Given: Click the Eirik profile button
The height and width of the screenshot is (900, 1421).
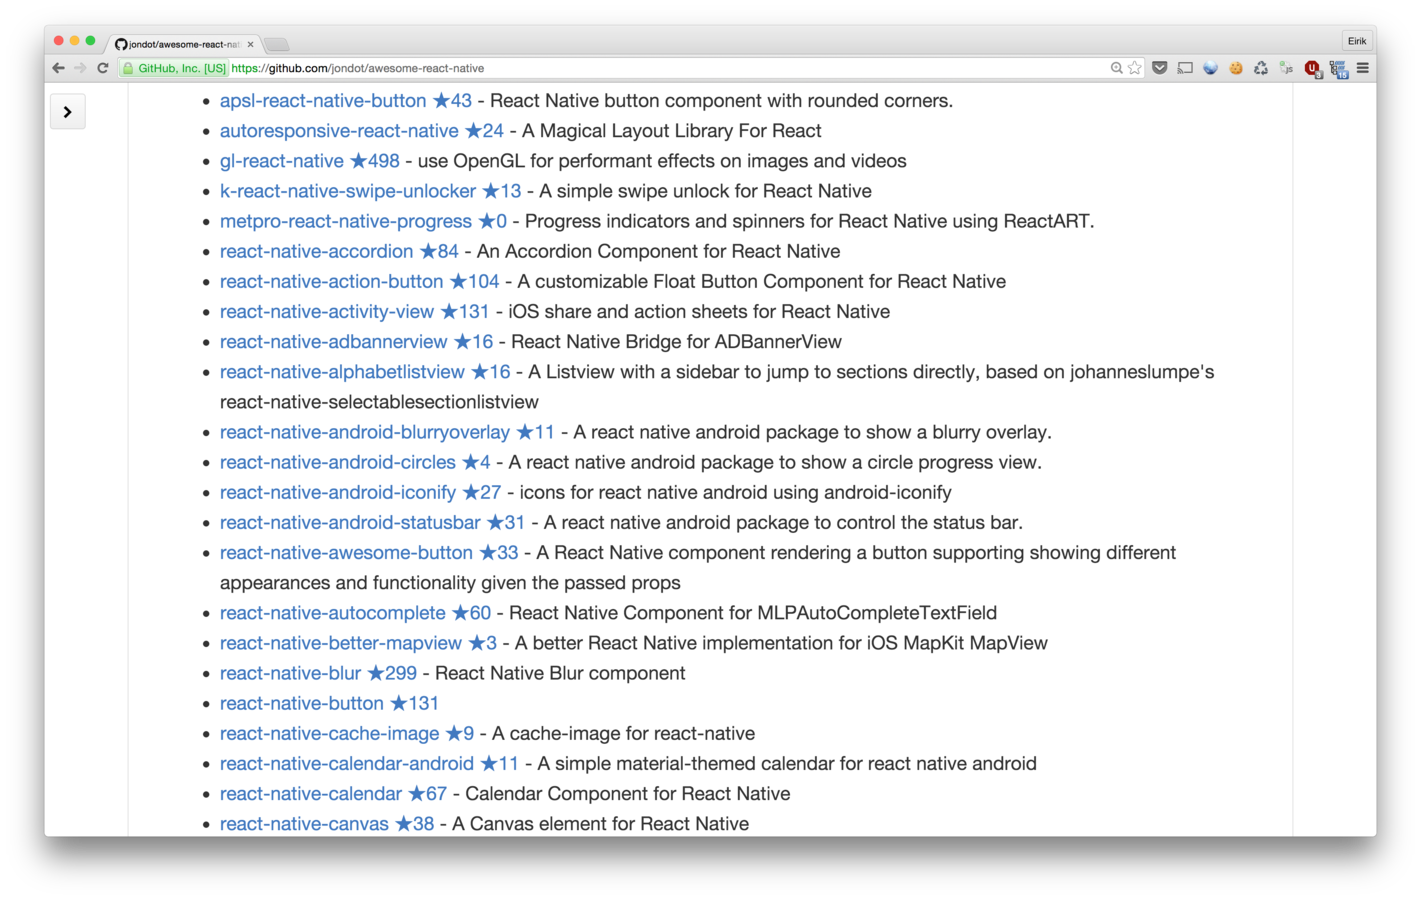Looking at the screenshot, I should point(1356,41).
